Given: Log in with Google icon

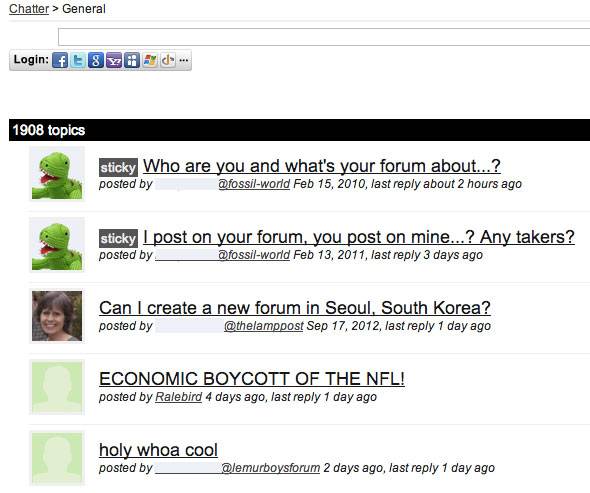Looking at the screenshot, I should pyautogui.click(x=96, y=60).
